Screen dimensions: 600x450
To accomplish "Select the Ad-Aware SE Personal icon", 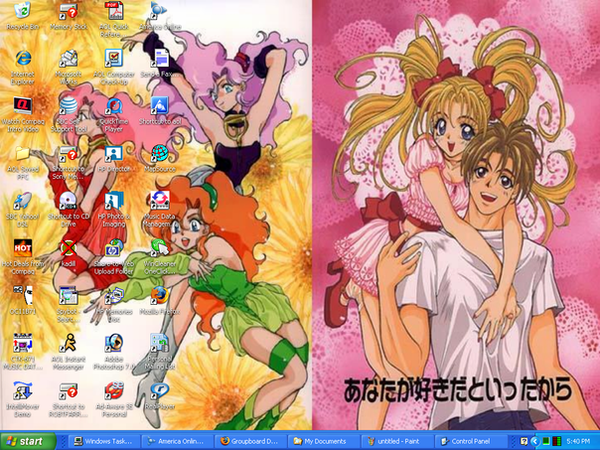I will pyautogui.click(x=114, y=390).
